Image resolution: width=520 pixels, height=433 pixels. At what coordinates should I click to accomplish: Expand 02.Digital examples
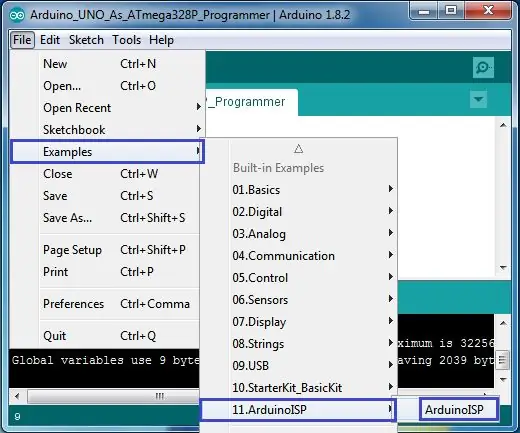(x=299, y=212)
